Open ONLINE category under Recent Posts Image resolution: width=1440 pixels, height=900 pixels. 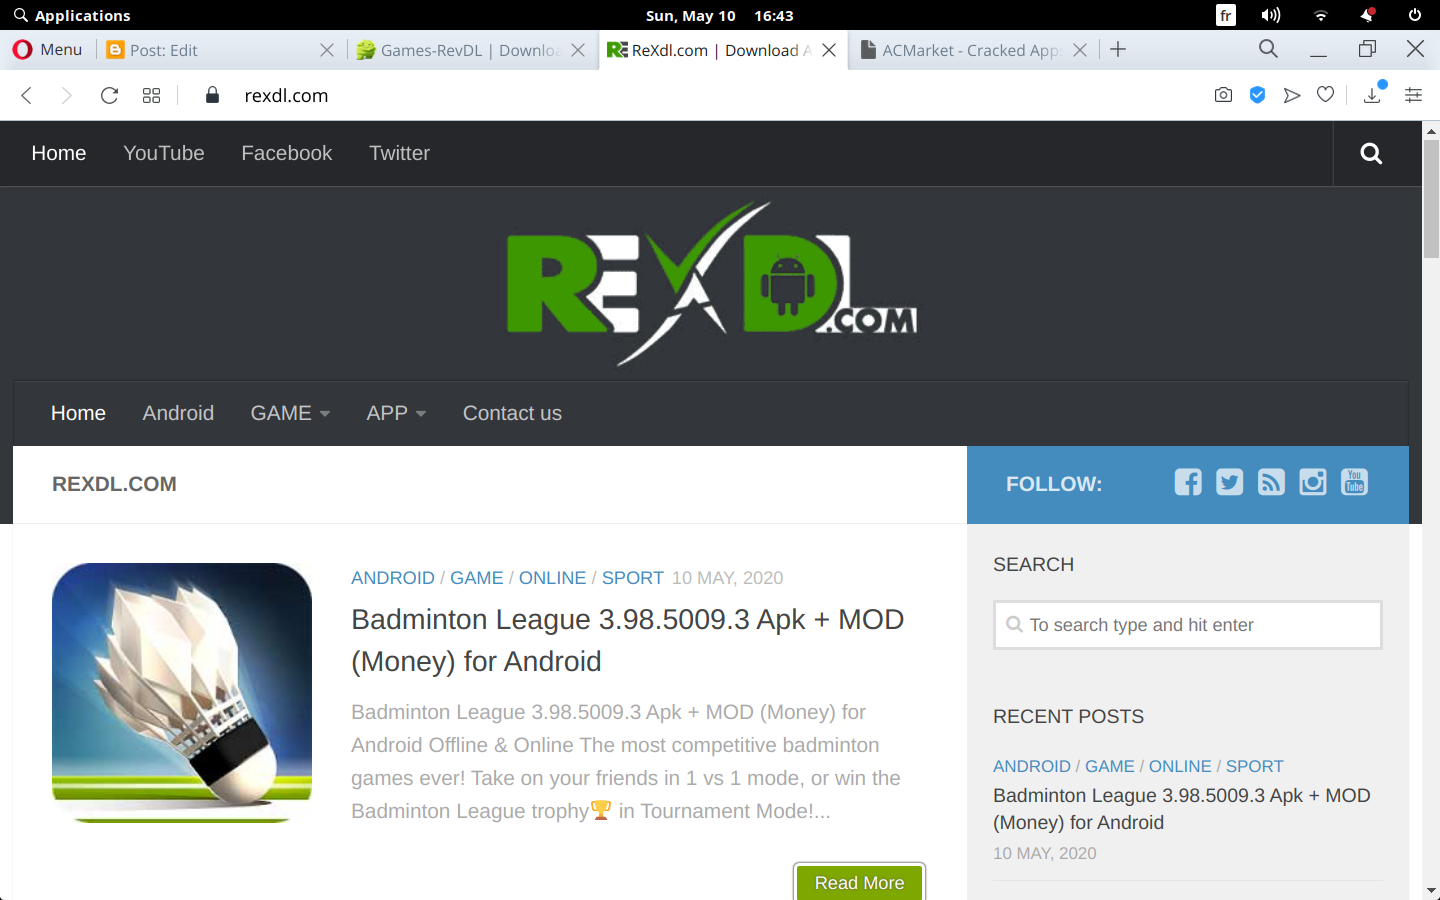(x=1180, y=766)
